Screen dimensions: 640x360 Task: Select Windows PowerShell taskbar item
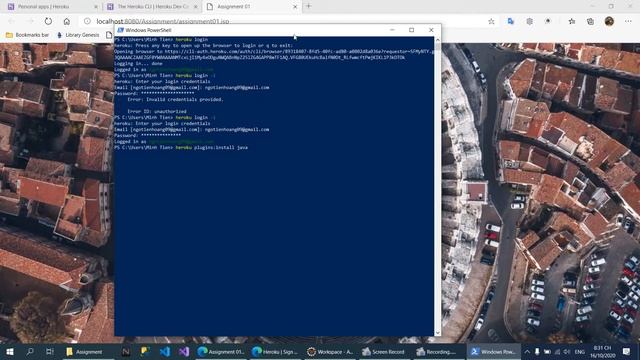494,351
